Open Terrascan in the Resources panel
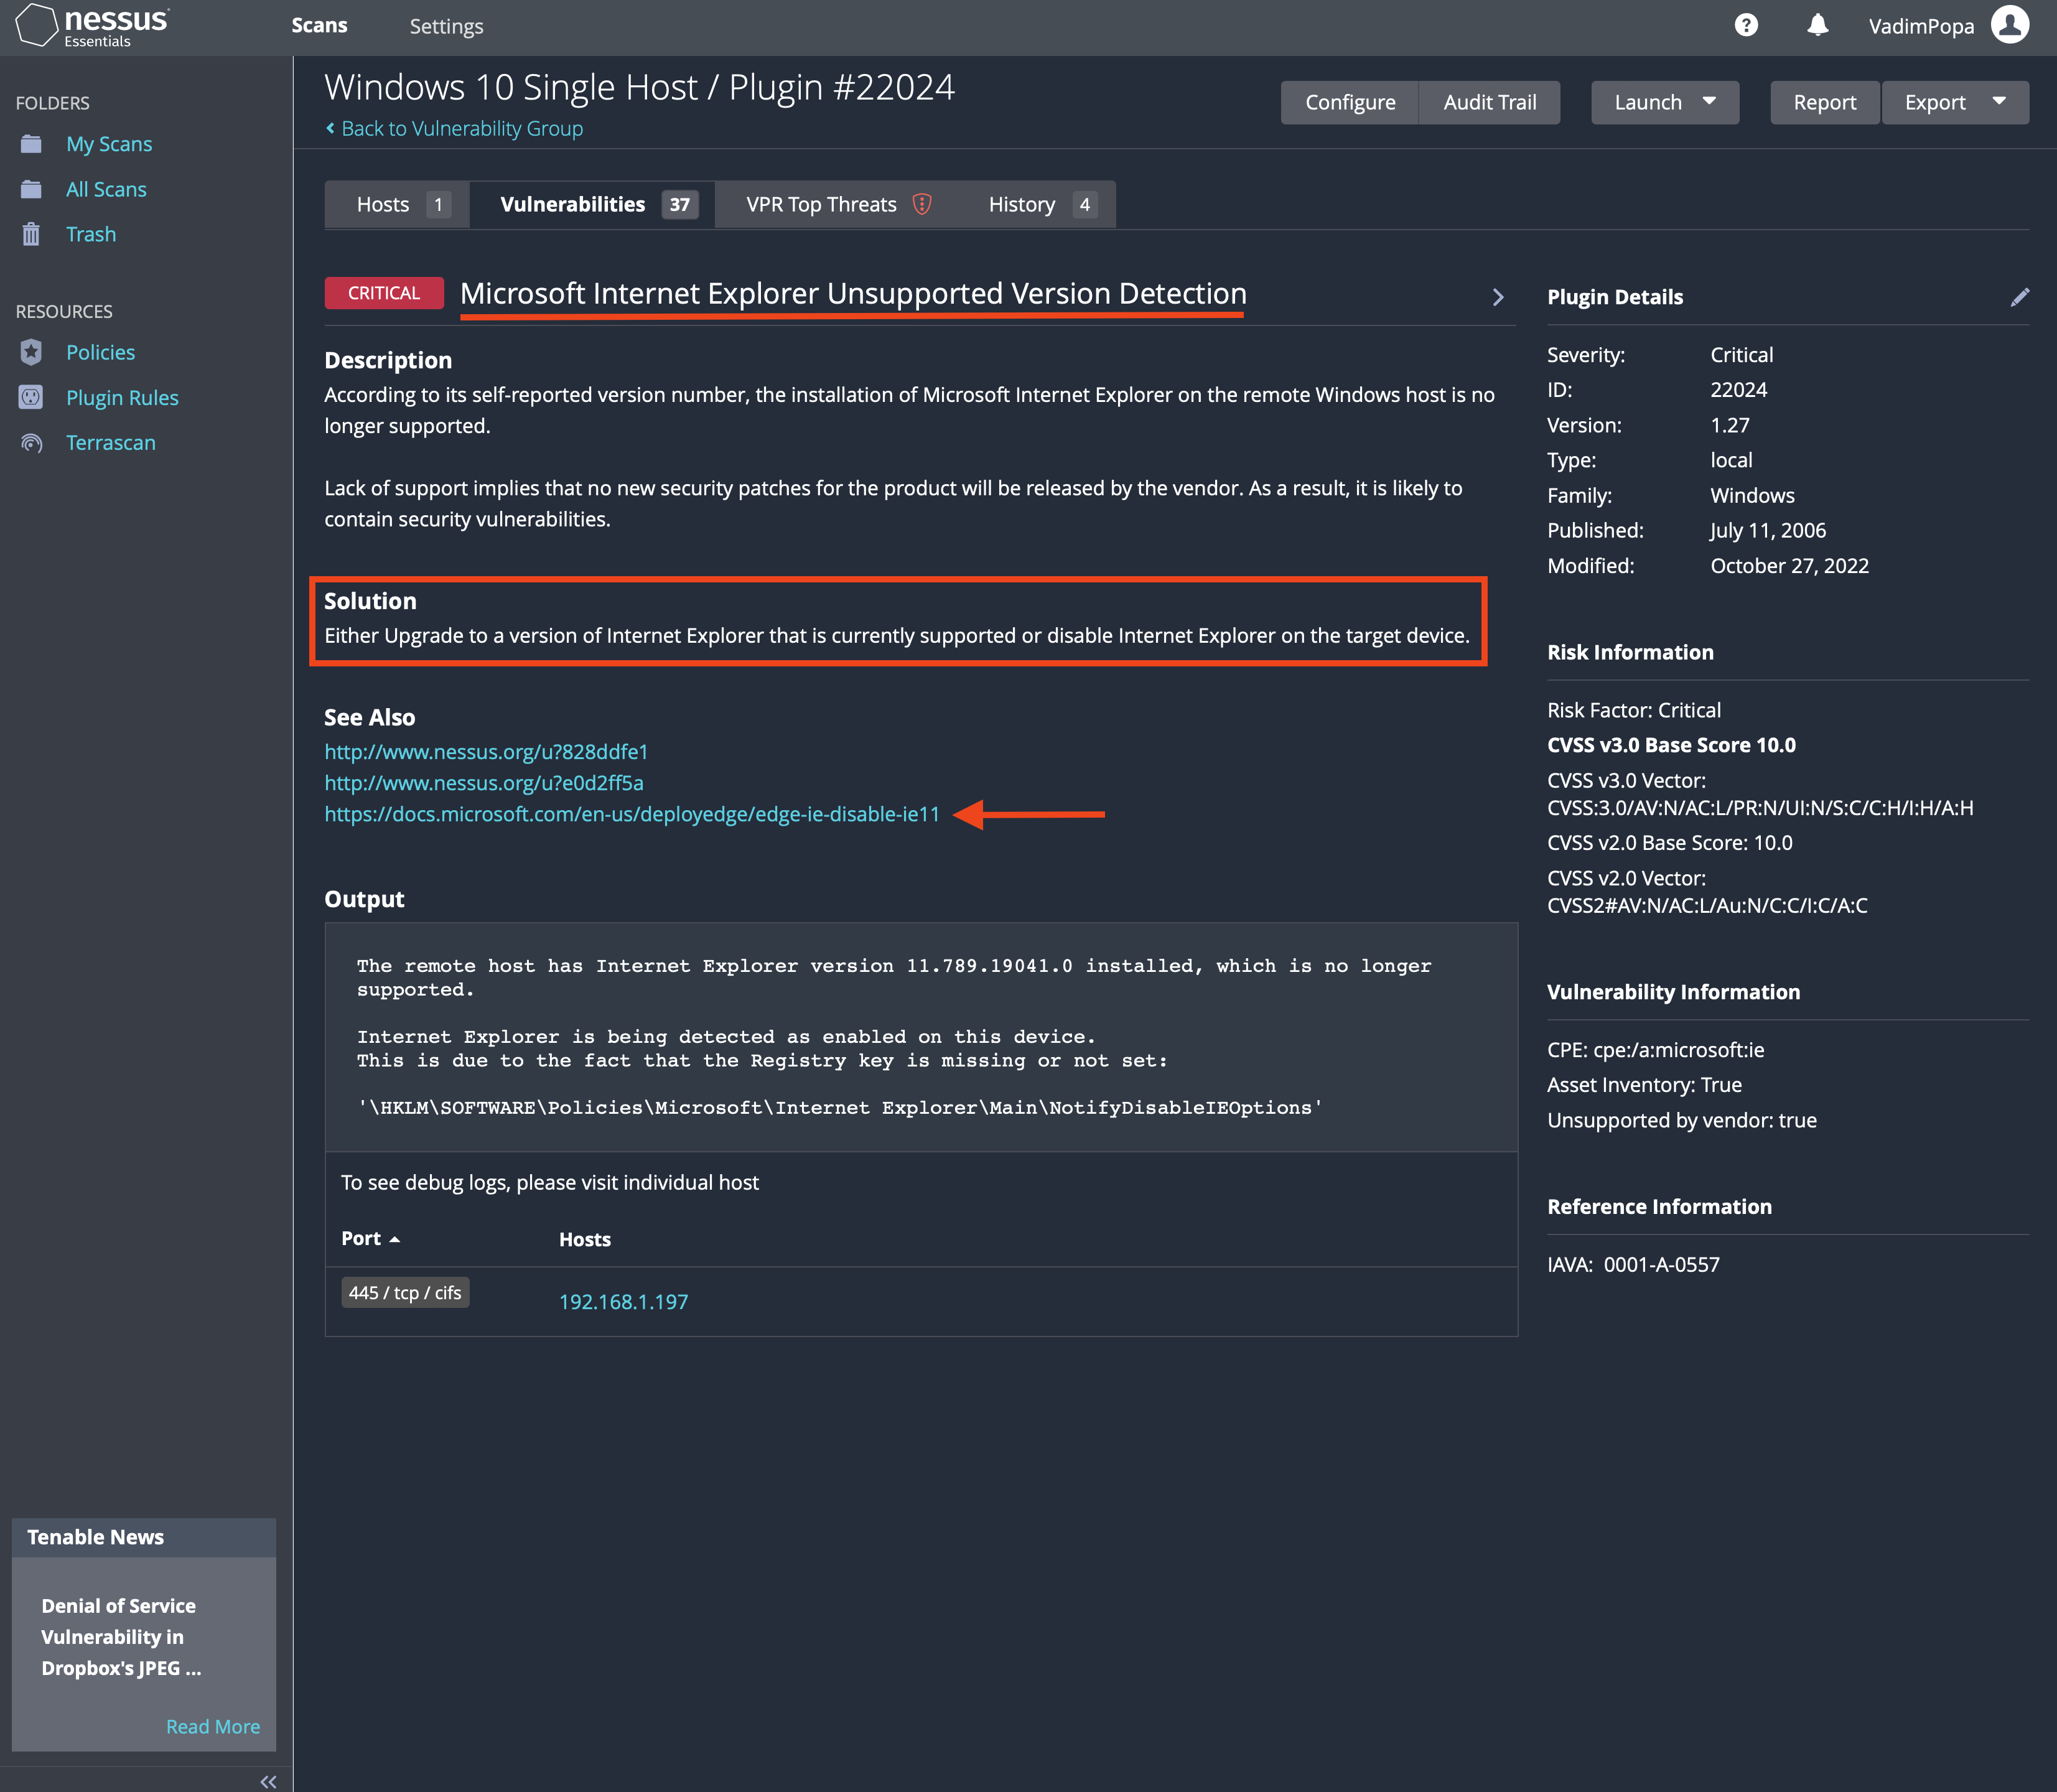 pyautogui.click(x=110, y=442)
